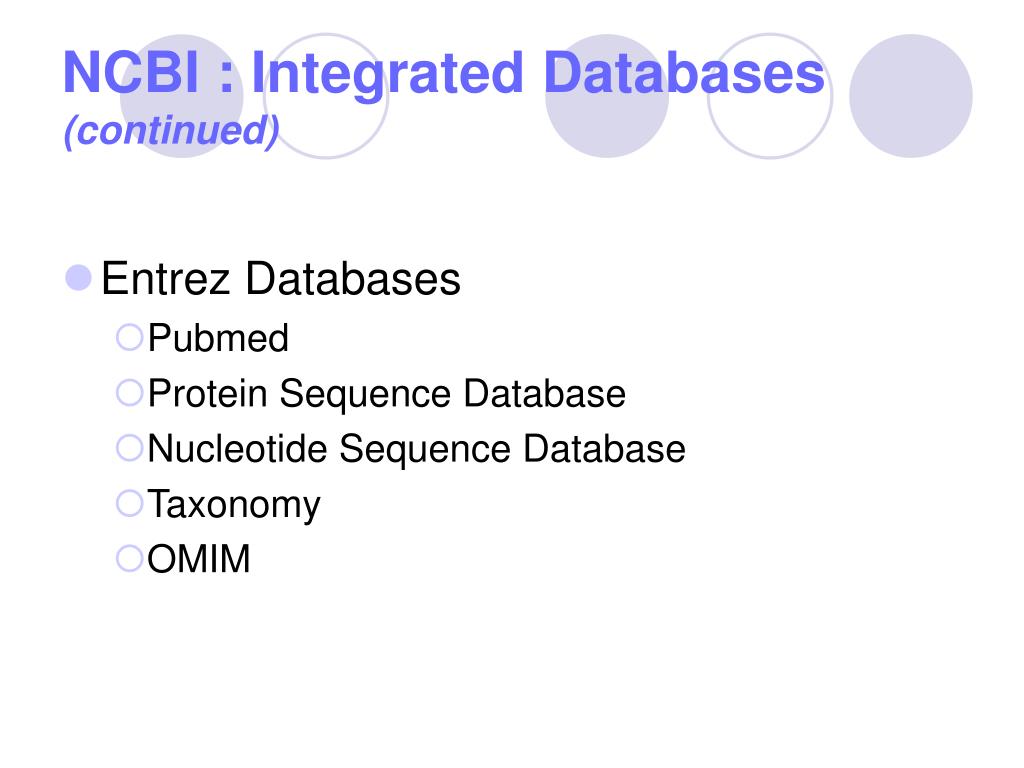Click the outlined circle right of the title

pyautogui.click(x=770, y=95)
